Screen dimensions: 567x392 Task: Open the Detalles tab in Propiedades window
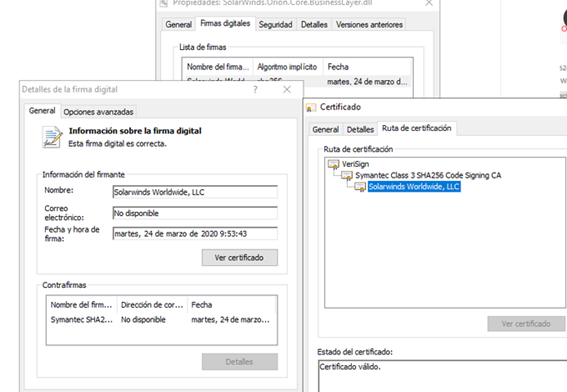point(314,25)
